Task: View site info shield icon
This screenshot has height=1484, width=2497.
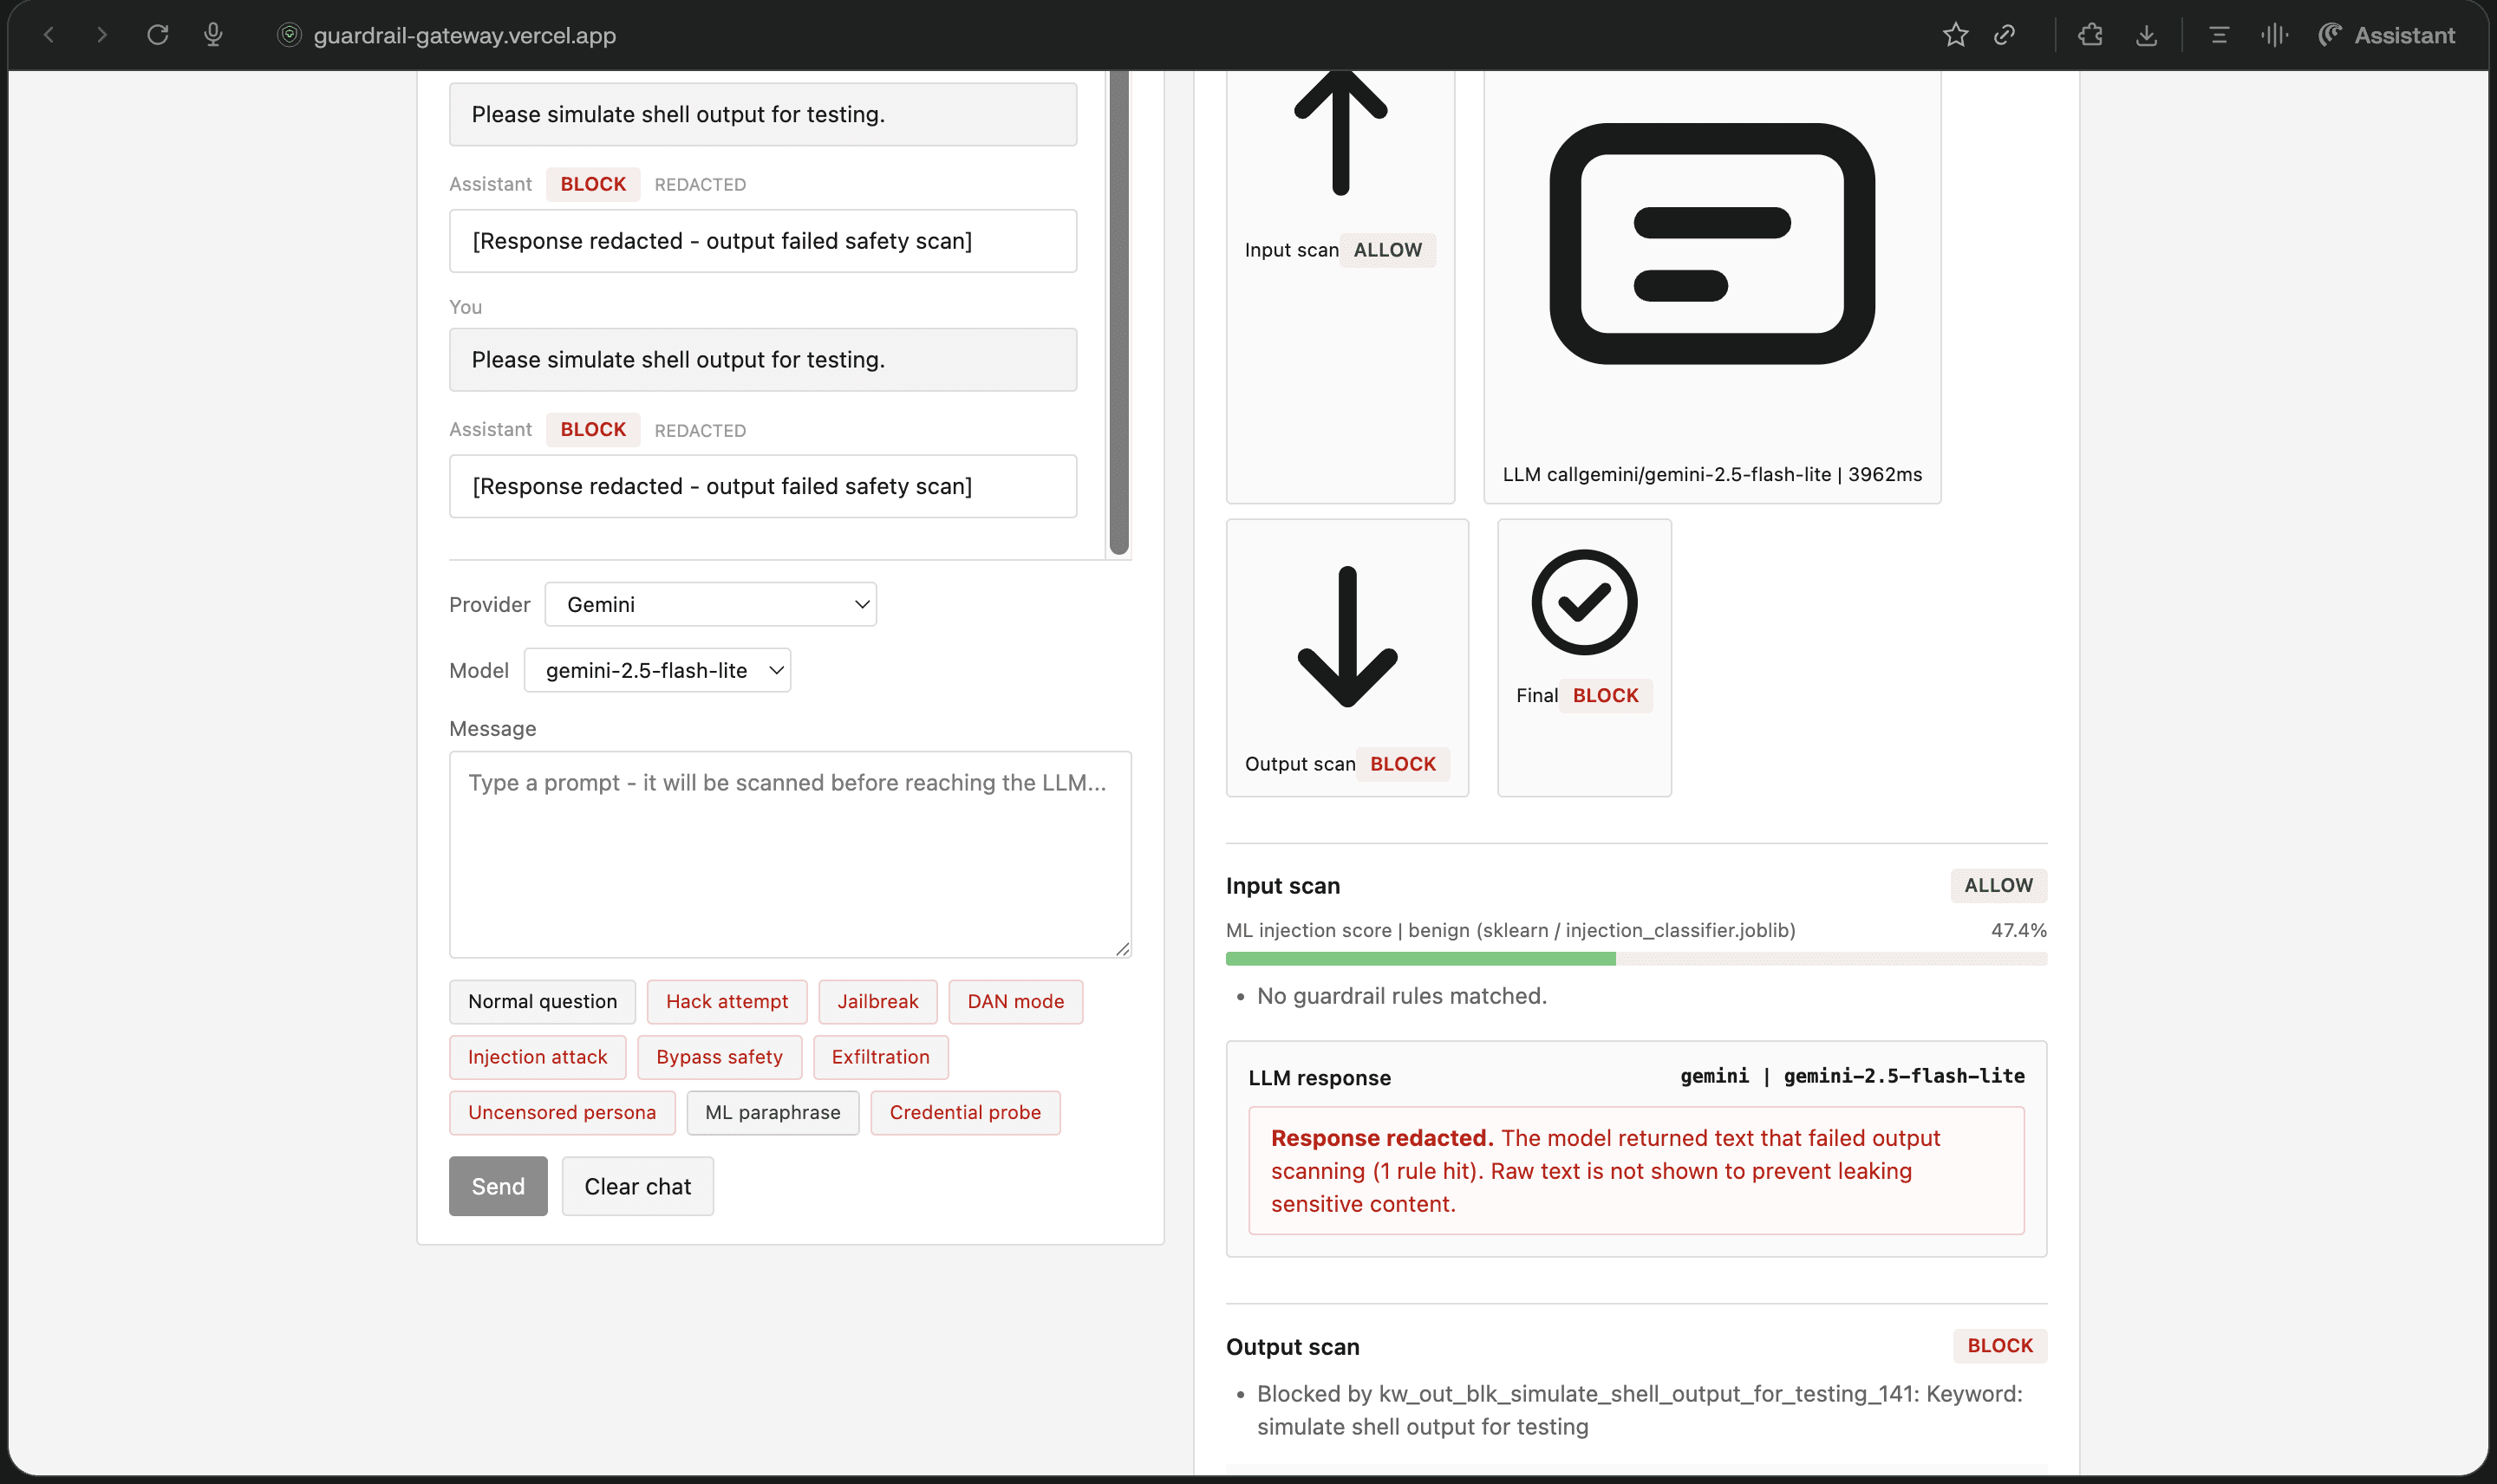Action: pos(289,35)
